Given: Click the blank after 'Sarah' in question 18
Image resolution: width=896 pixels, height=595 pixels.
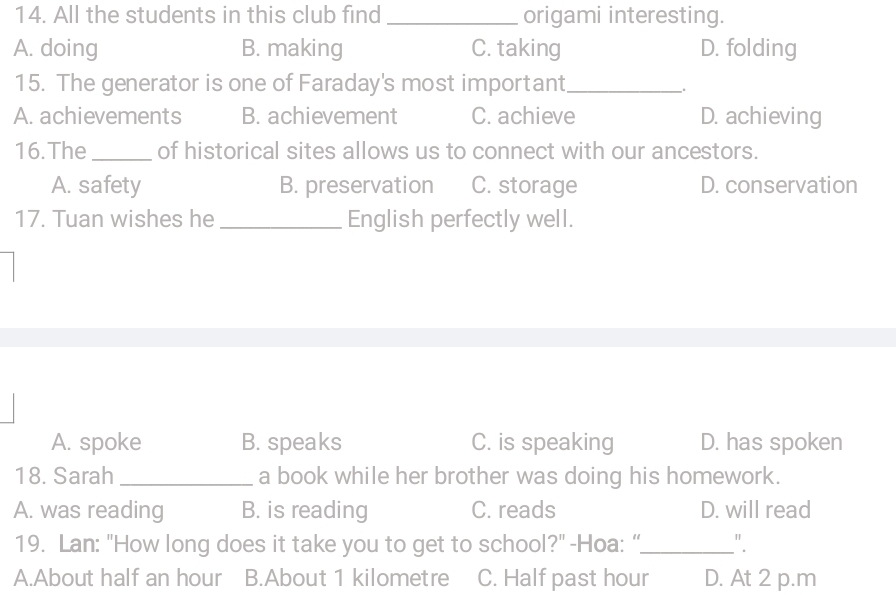Looking at the screenshot, I should pyautogui.click(x=186, y=482).
